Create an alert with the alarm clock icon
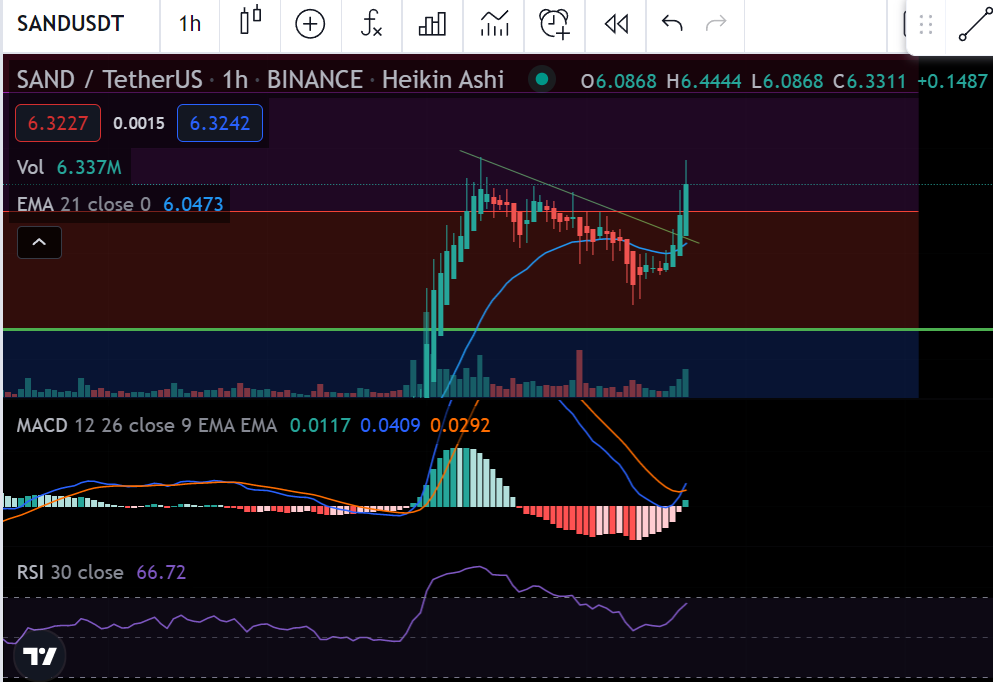Image resolution: width=993 pixels, height=682 pixels. (554, 24)
